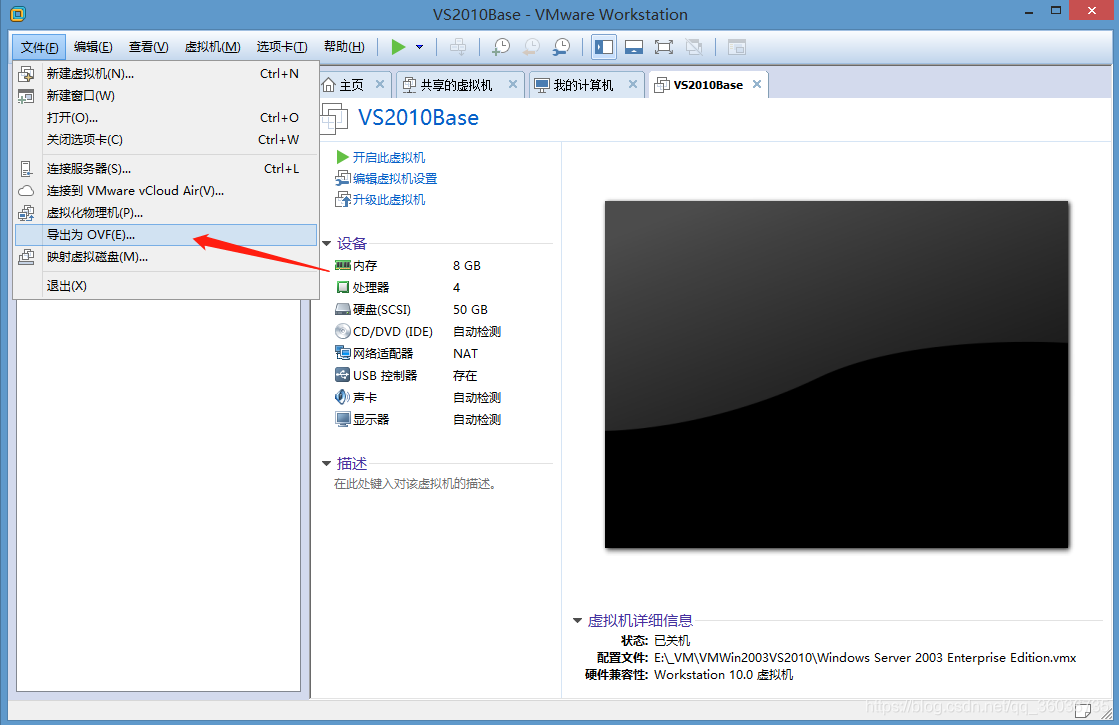Click the Unity mode toolbar icon
Viewport: 1119px width, 725px height.
694,47
